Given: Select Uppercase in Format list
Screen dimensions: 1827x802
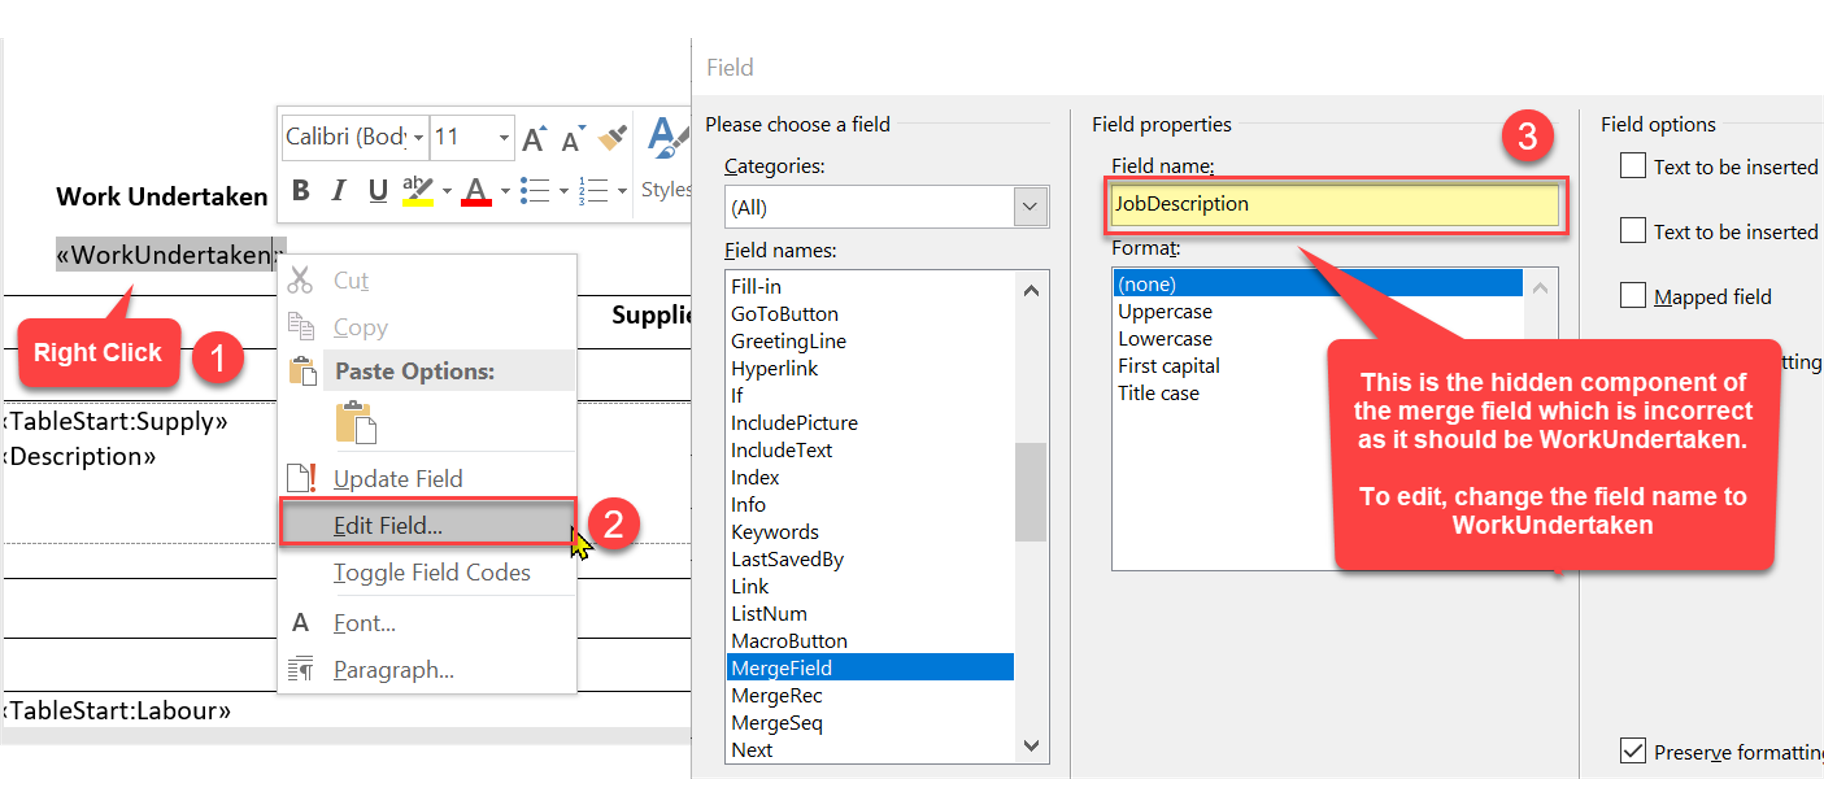Looking at the screenshot, I should point(1164,311).
